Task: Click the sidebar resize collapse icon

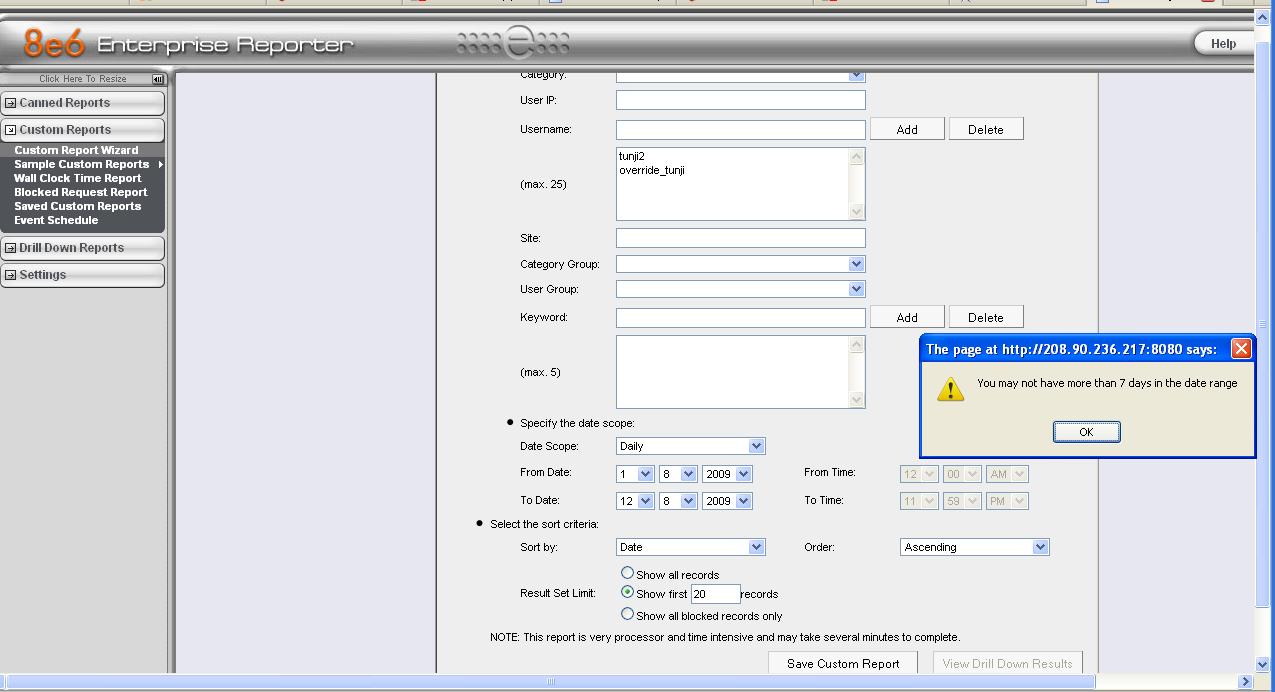Action: point(158,79)
